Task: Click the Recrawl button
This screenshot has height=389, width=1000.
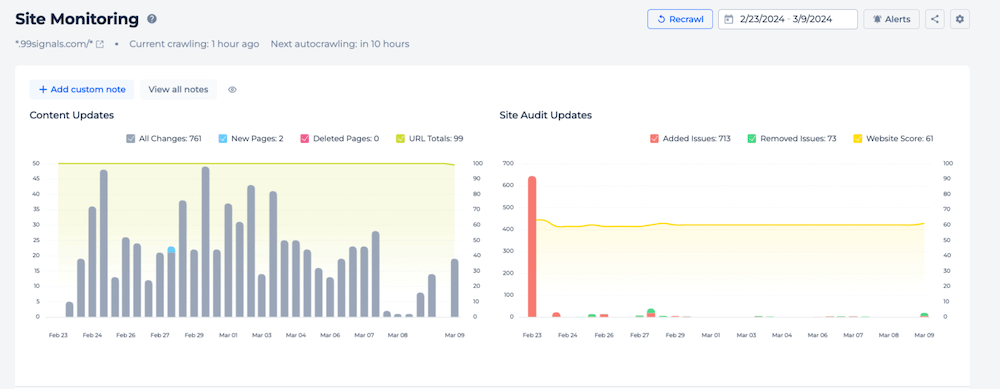Action: [x=680, y=19]
